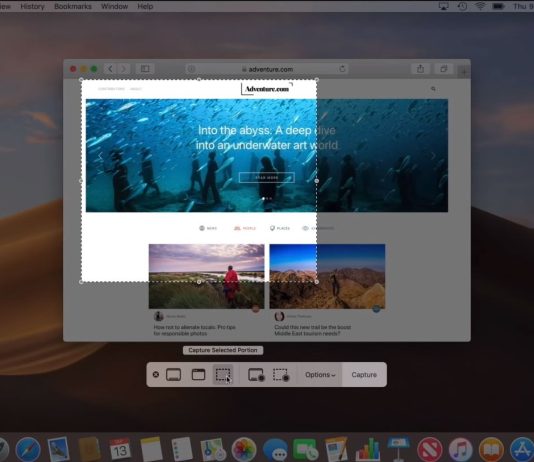Open News from the Dock
The width and height of the screenshot is (534, 462).
(430, 449)
